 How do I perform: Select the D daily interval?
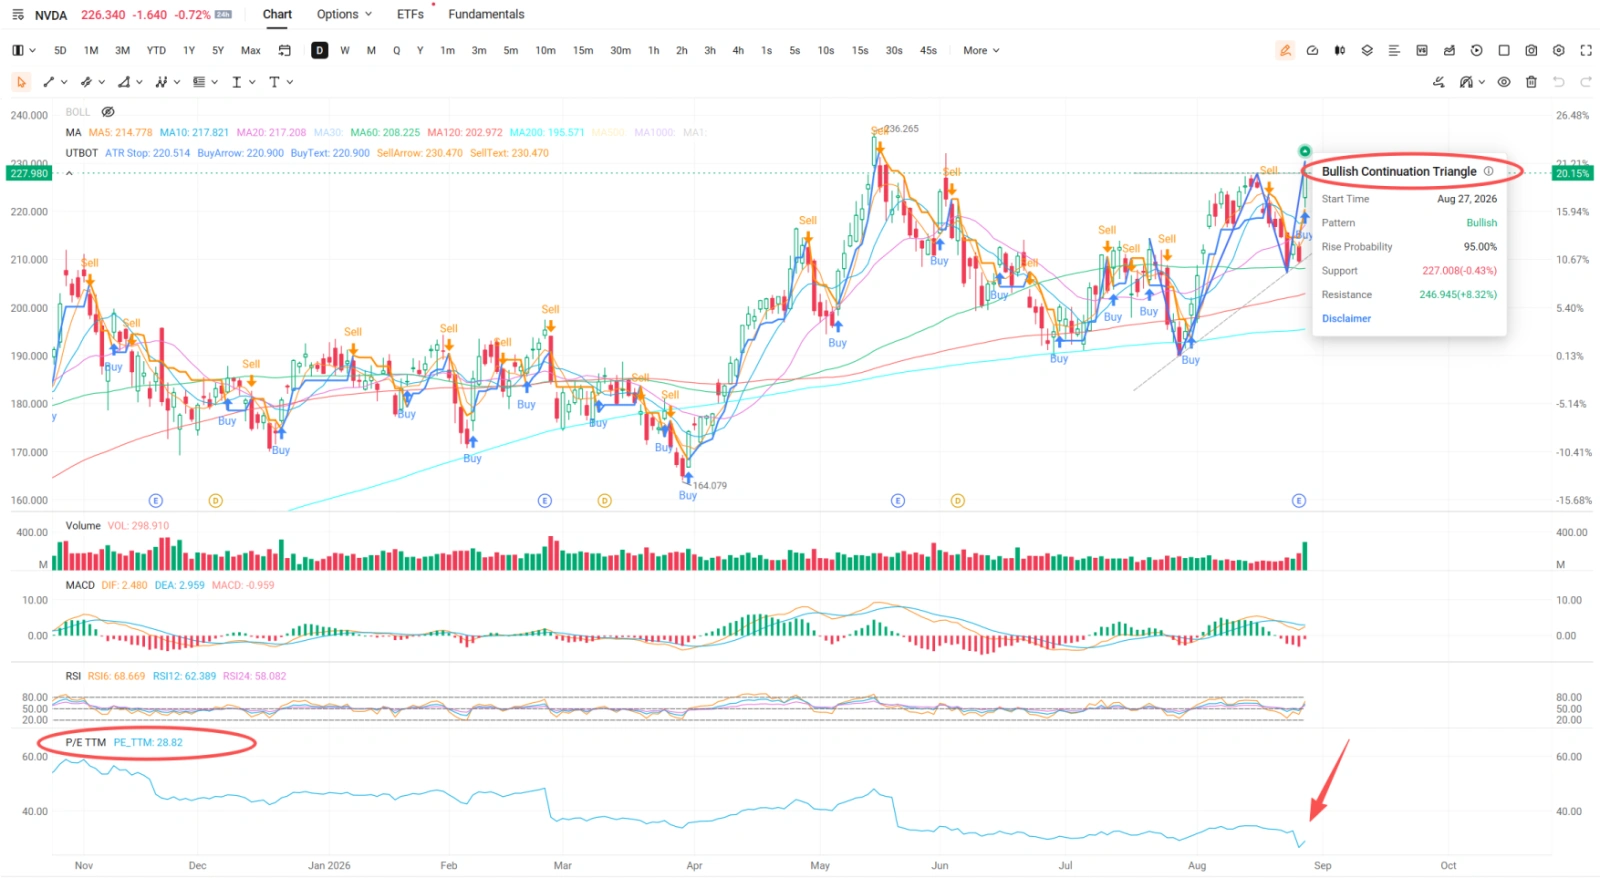click(x=319, y=50)
